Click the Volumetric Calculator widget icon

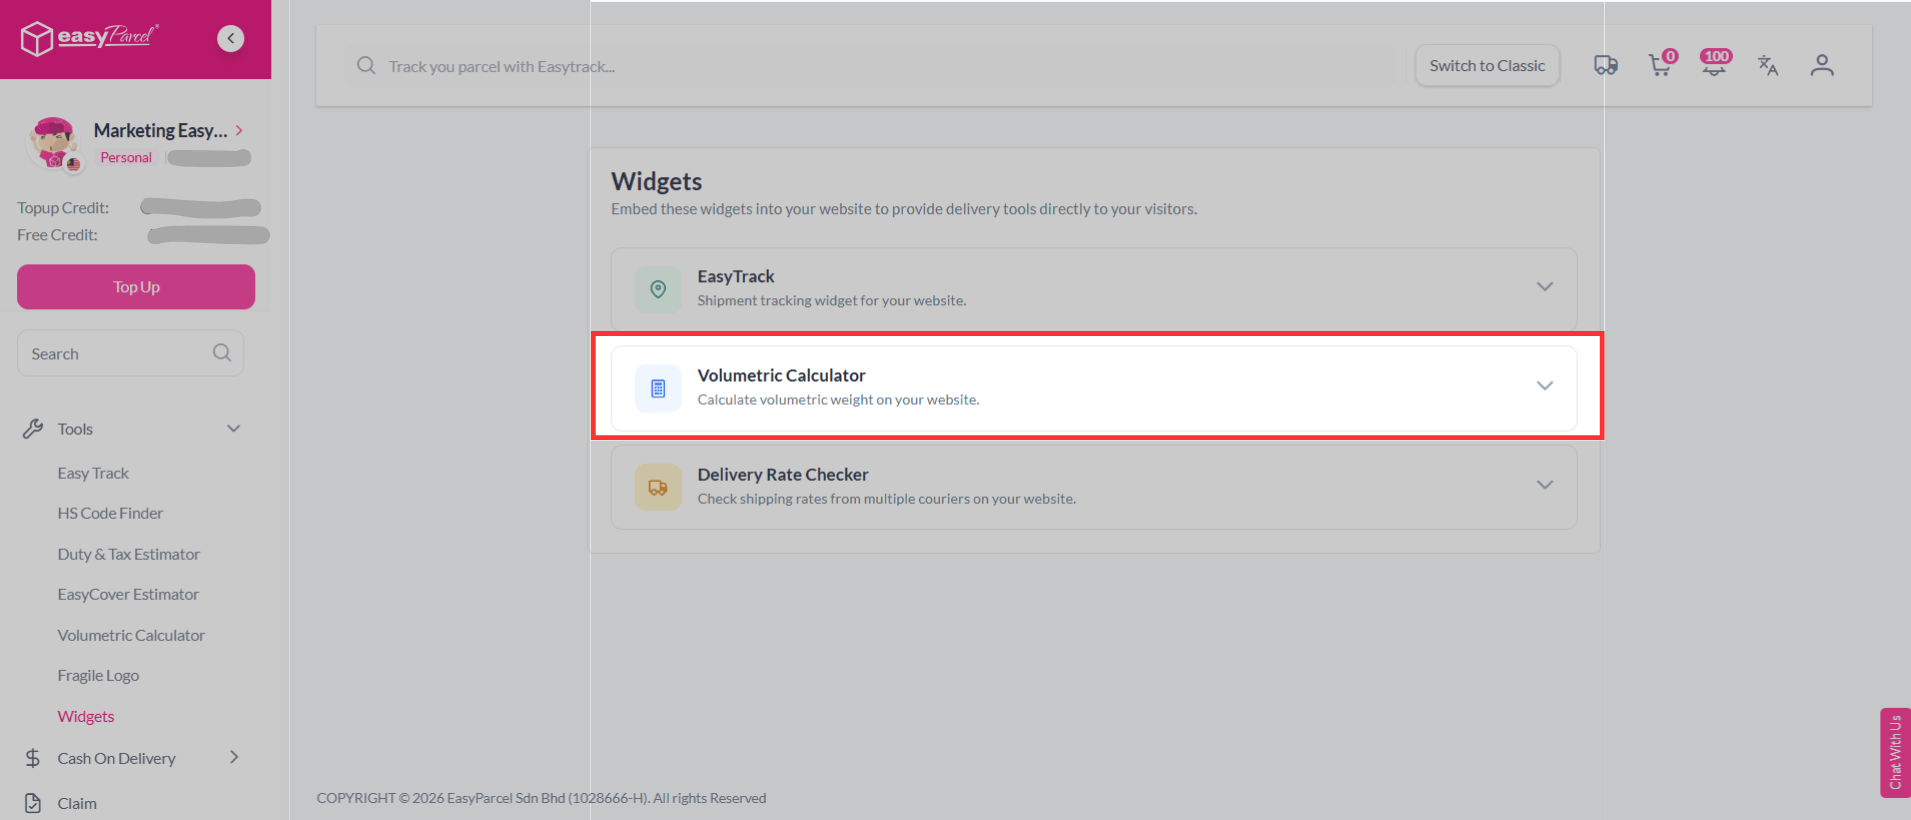[658, 388]
